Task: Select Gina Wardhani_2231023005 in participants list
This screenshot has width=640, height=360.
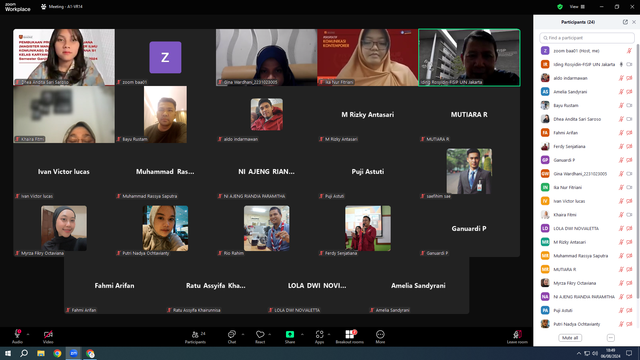Action: pyautogui.click(x=586, y=173)
